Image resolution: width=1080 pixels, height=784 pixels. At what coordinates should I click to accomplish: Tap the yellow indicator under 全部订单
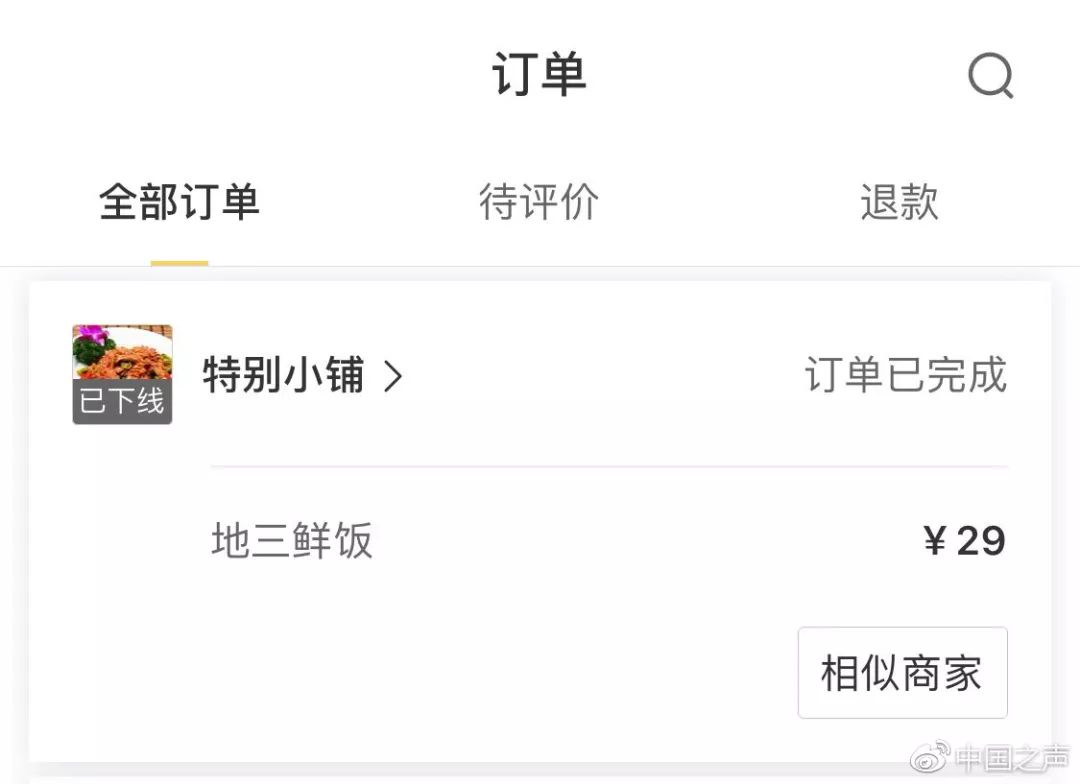(179, 263)
